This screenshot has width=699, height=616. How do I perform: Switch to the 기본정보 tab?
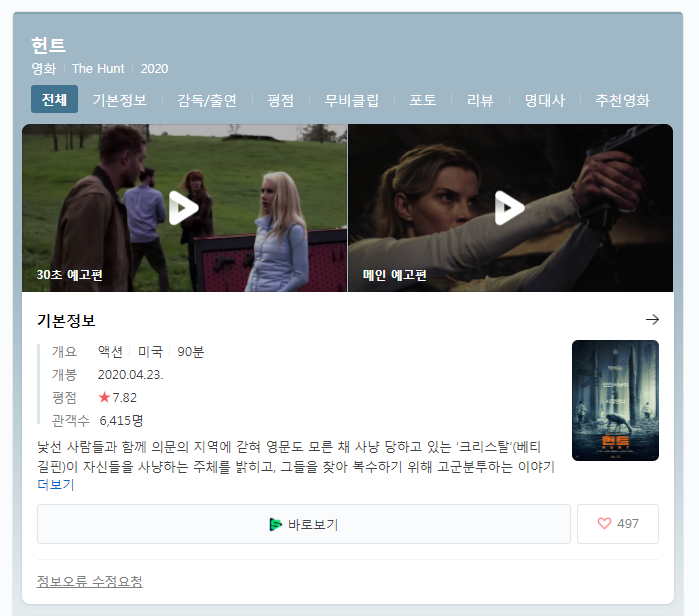[119, 100]
